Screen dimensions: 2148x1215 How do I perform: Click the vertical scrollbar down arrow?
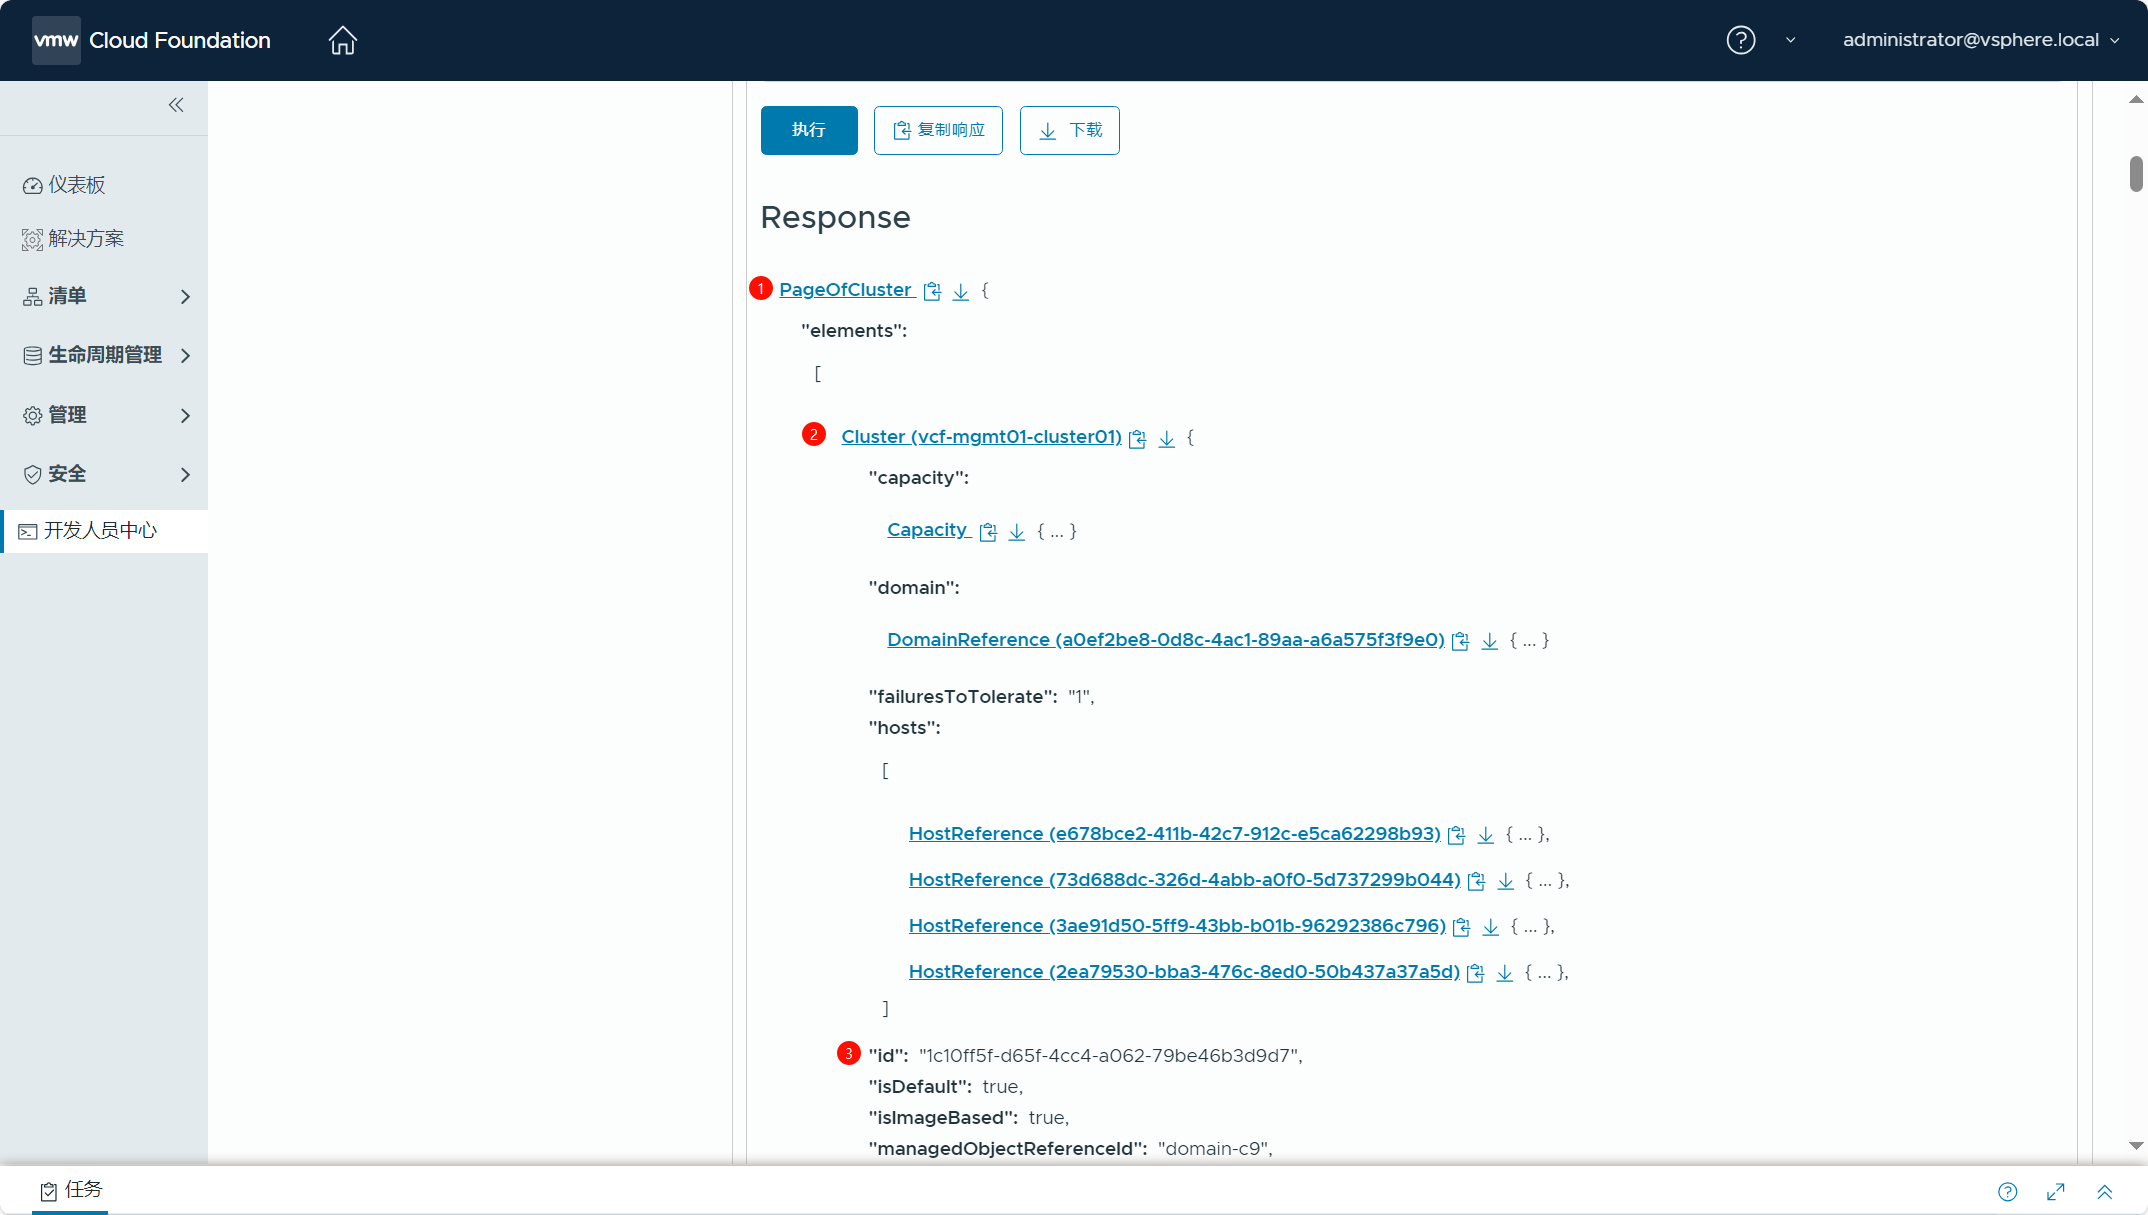point(2136,1146)
